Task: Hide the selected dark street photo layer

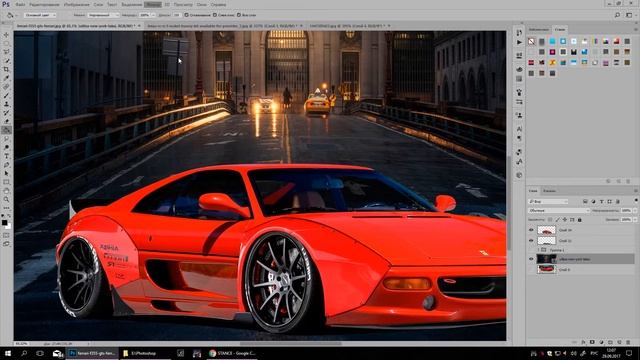Action: tap(531, 259)
